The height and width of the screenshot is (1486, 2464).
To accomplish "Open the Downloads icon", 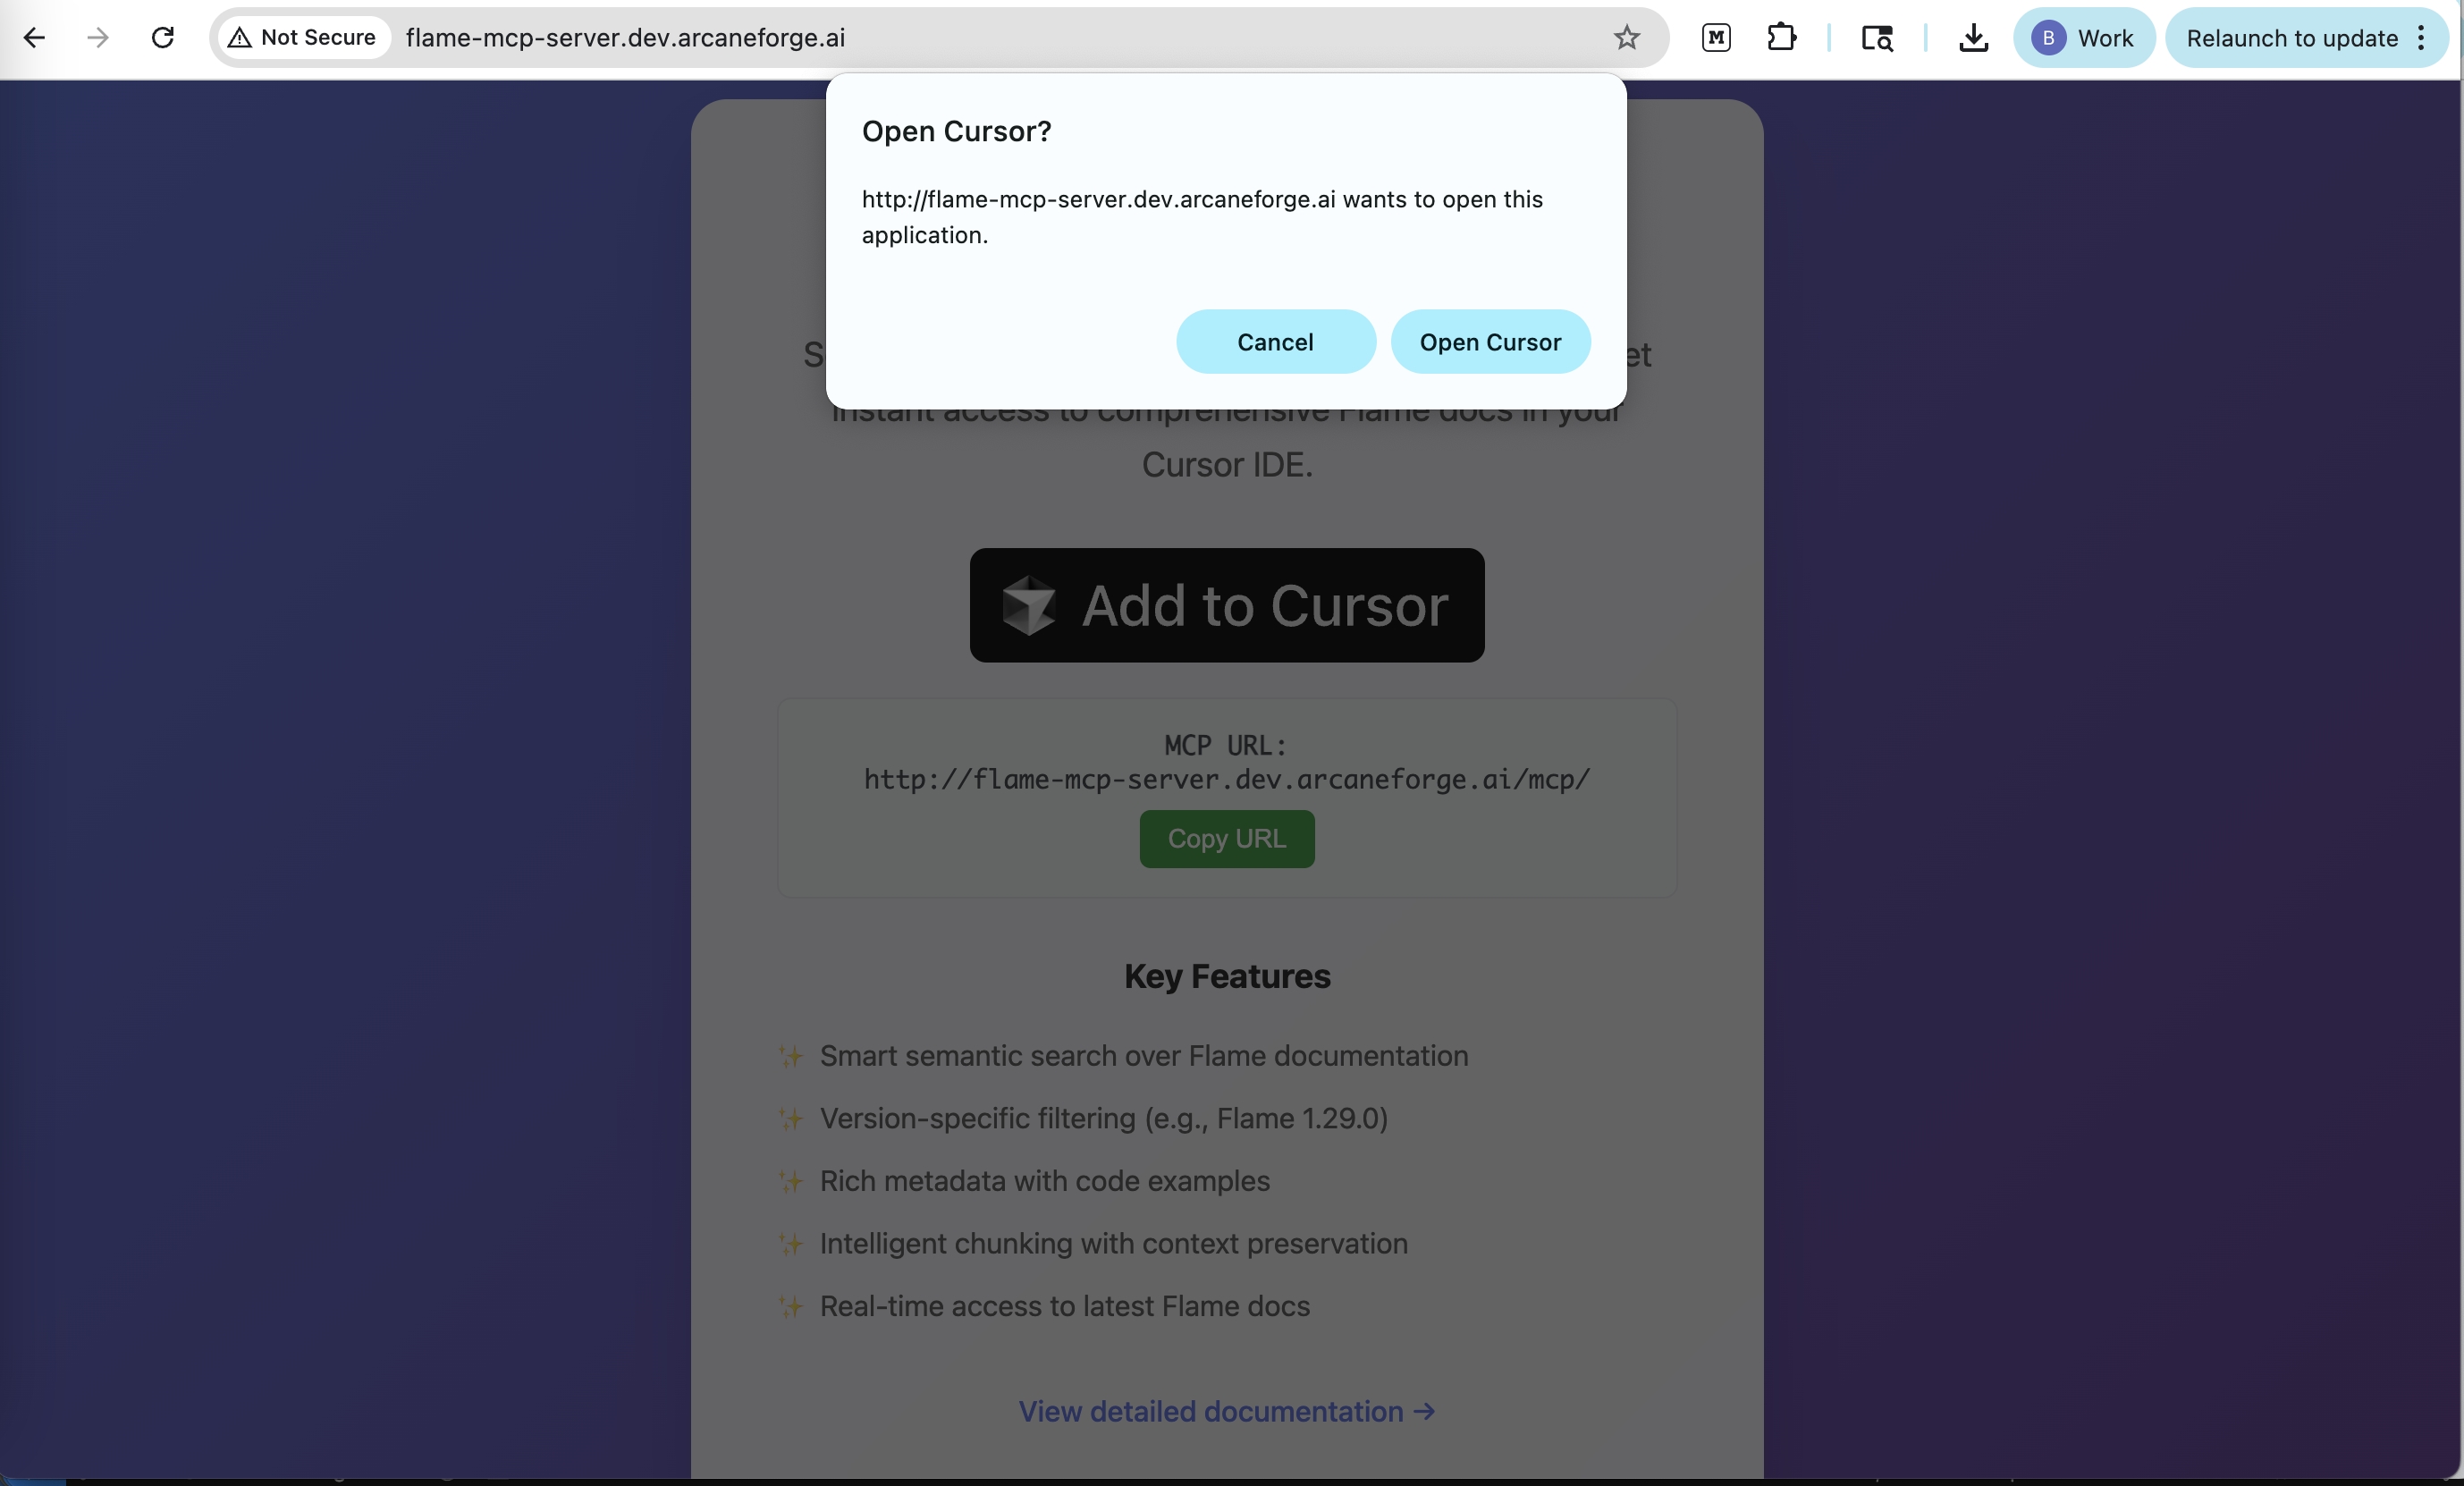I will [x=1973, y=38].
